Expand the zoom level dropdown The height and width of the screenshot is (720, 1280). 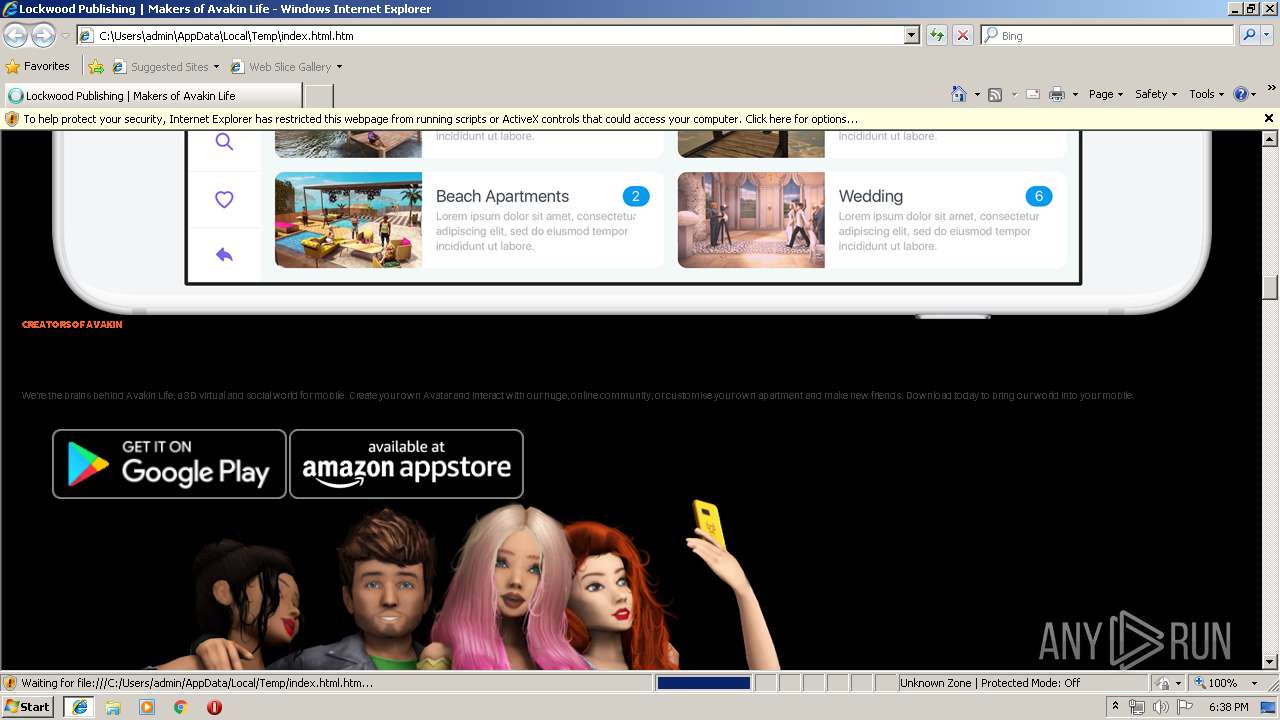tap(1254, 683)
